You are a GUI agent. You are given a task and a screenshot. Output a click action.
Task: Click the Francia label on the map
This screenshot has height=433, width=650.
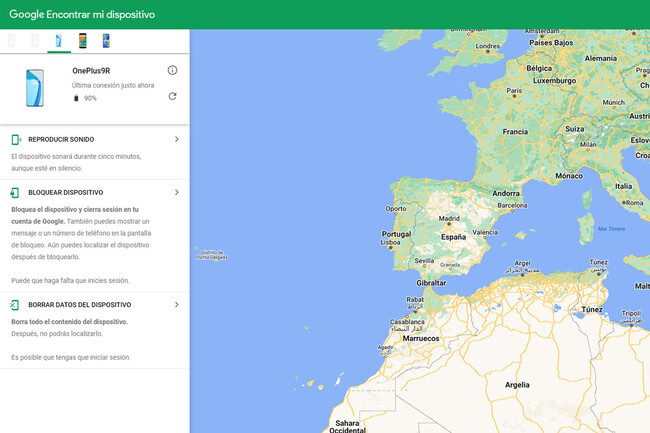pos(515,132)
